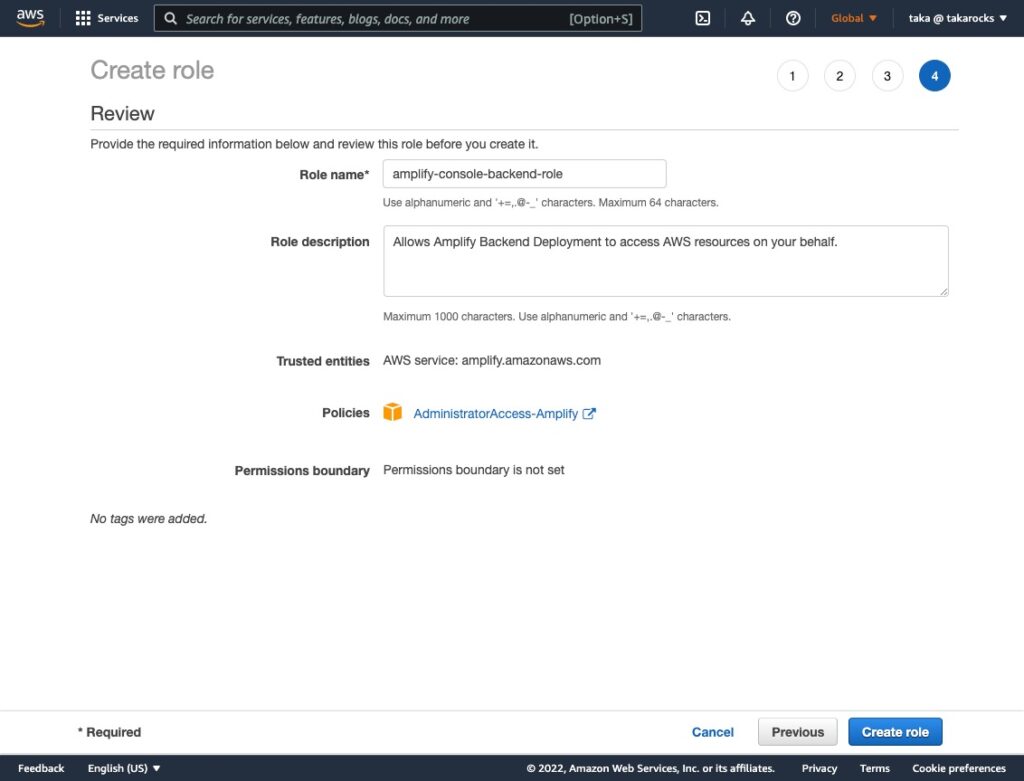This screenshot has height=781, width=1024.
Task: Click the Previous button
Action: tap(797, 732)
